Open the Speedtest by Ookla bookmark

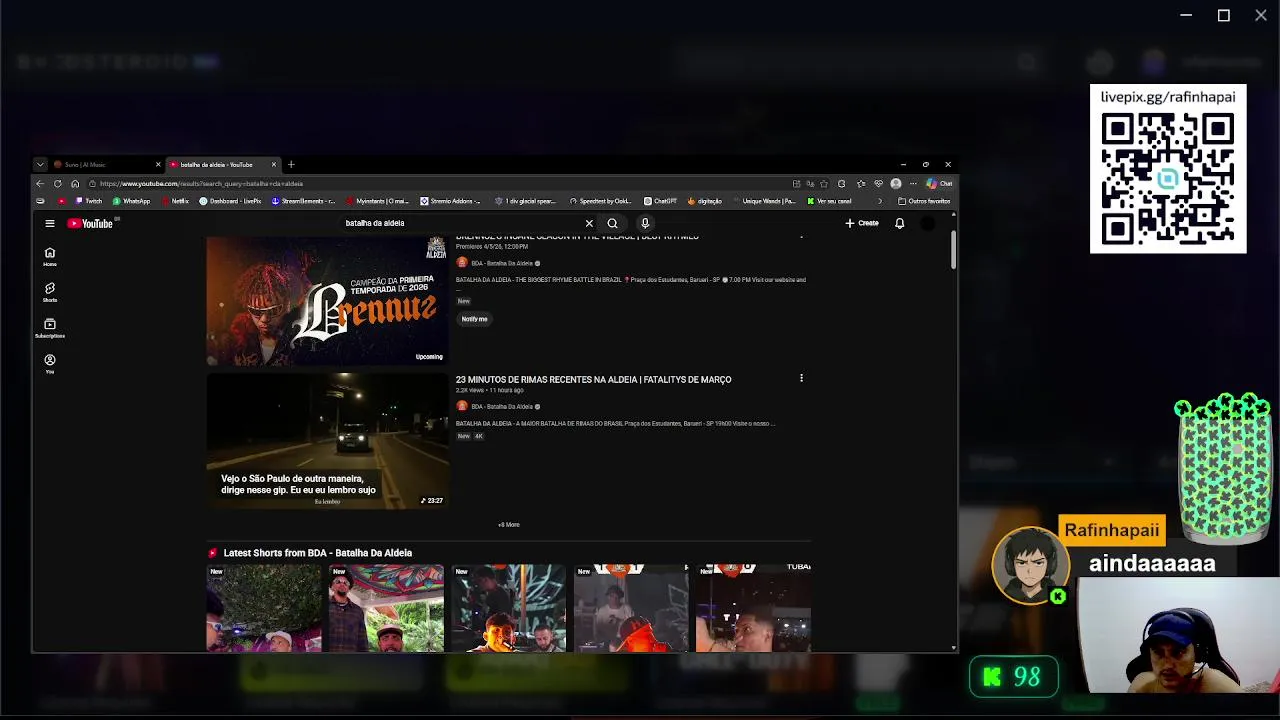coord(600,201)
